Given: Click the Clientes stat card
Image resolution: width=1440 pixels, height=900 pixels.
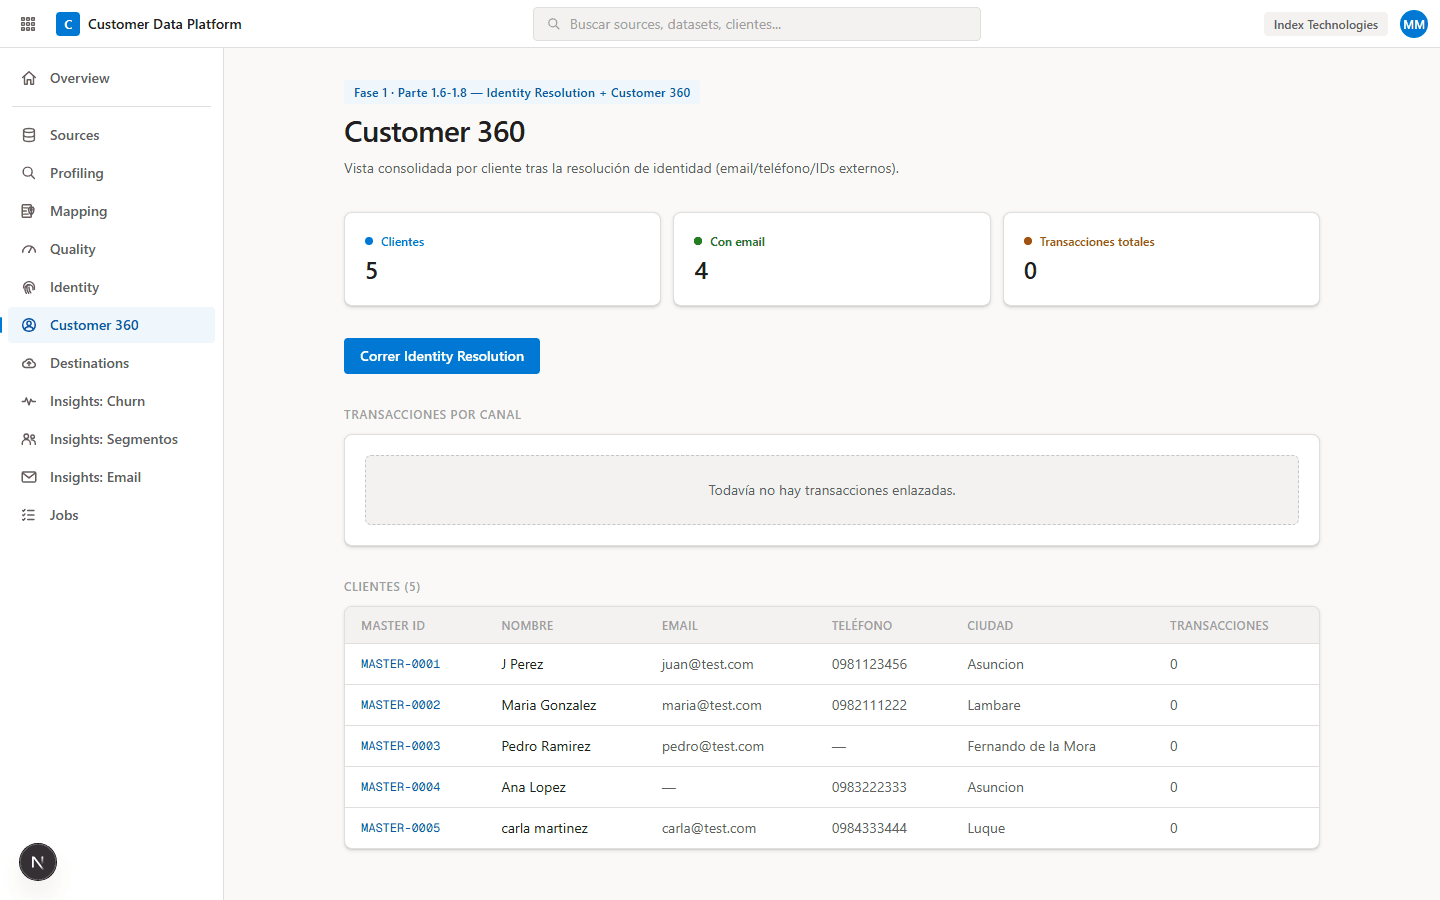Looking at the screenshot, I should click(x=502, y=259).
